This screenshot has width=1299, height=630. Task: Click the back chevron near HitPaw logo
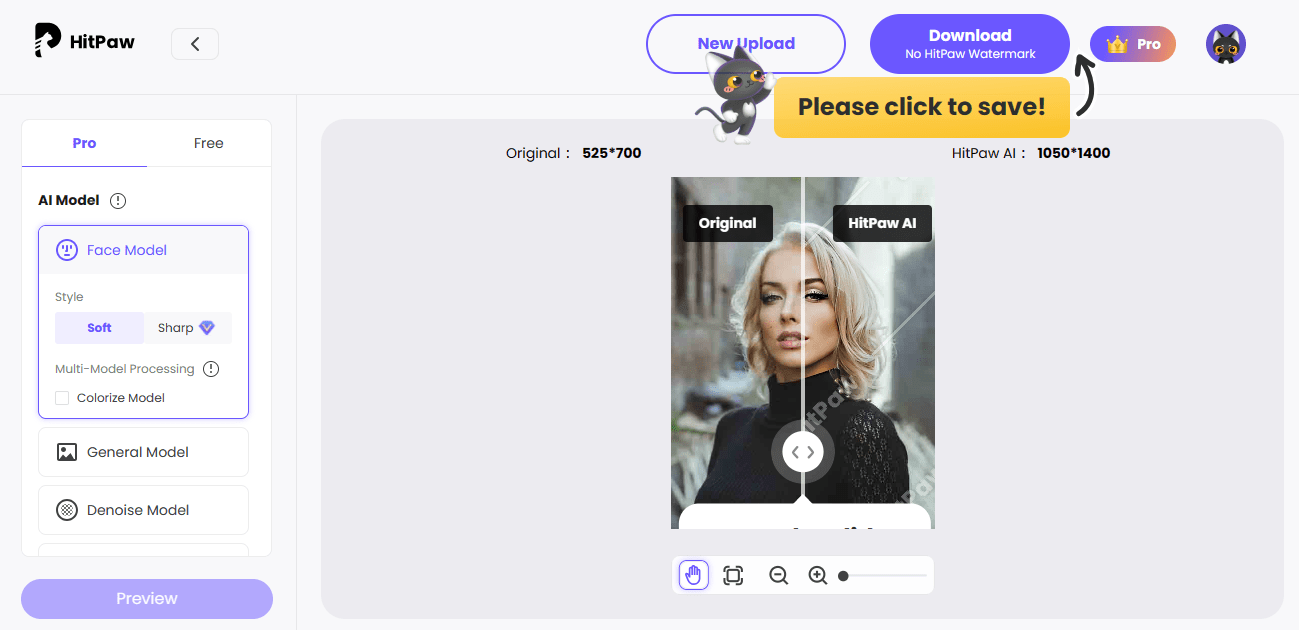point(195,44)
